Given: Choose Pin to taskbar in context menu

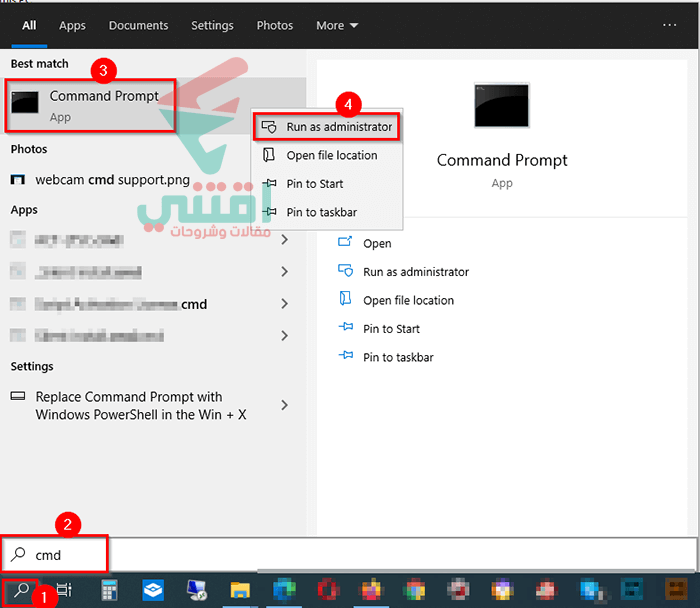Looking at the screenshot, I should (326, 212).
